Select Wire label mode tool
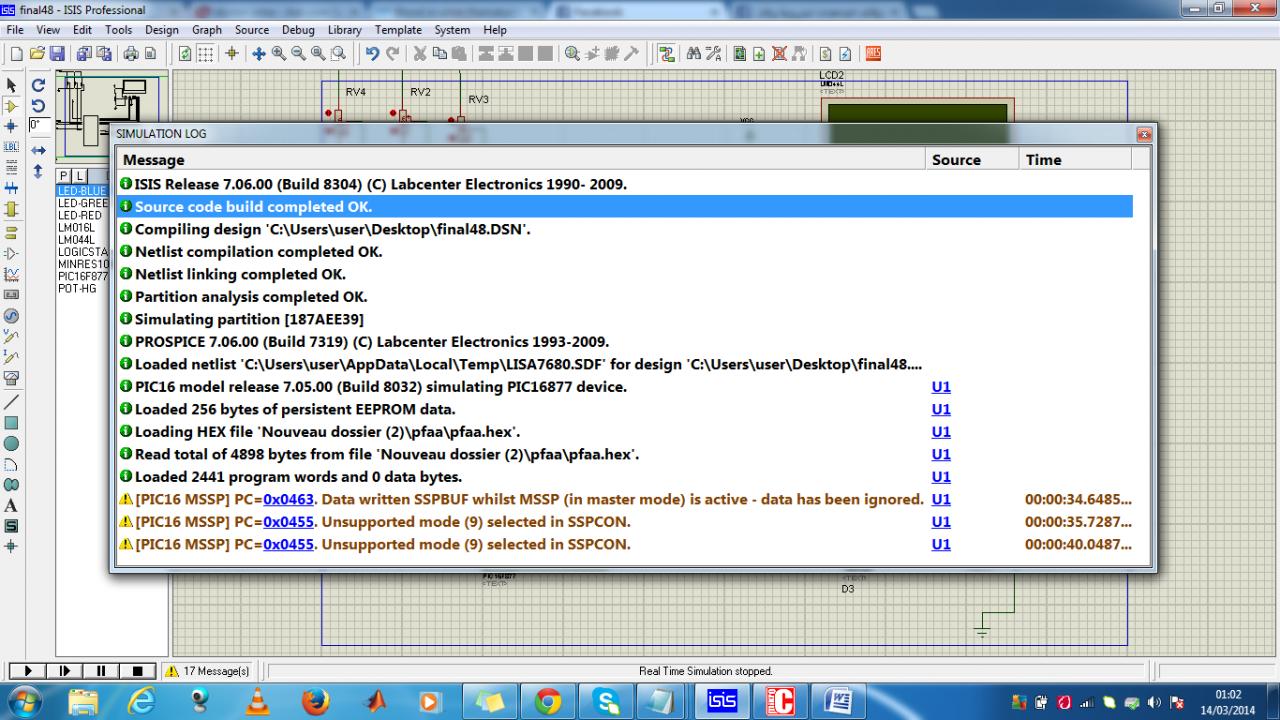 pos(12,146)
